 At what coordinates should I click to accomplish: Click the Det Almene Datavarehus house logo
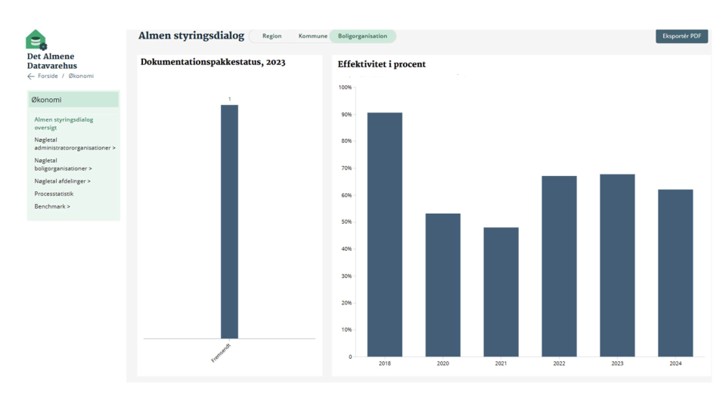(36, 40)
